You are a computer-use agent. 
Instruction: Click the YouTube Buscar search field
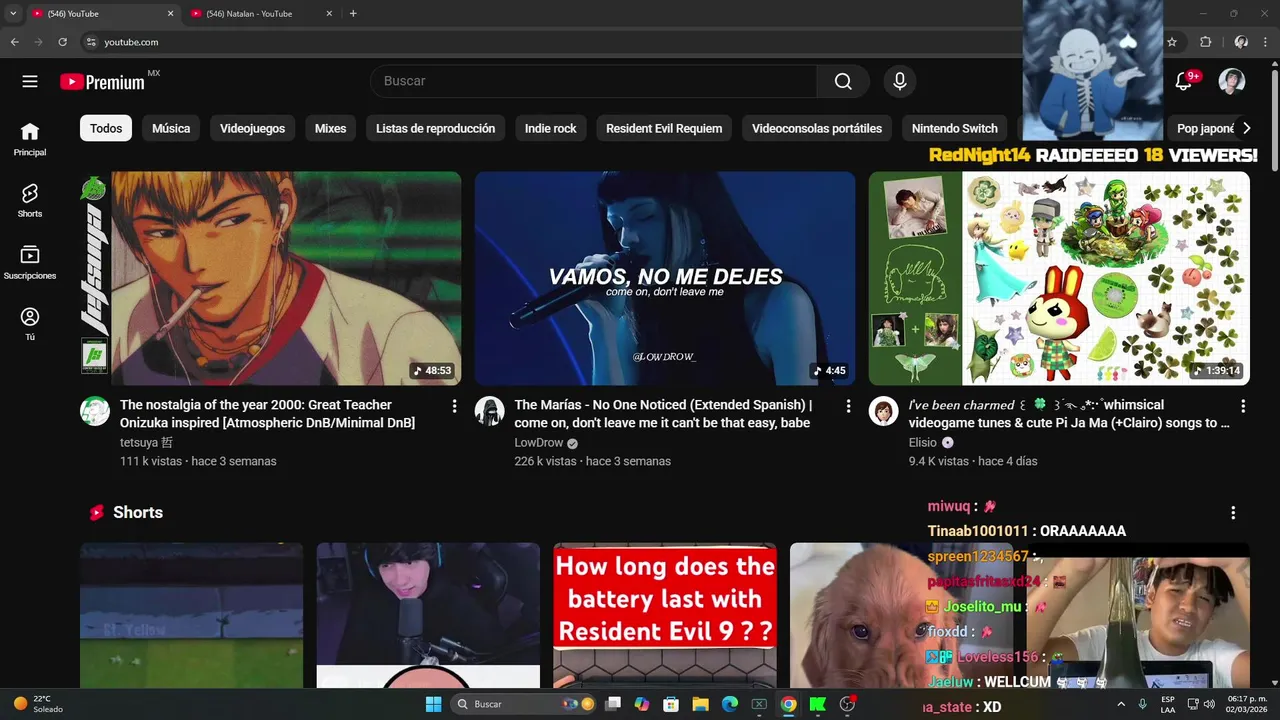coord(594,81)
